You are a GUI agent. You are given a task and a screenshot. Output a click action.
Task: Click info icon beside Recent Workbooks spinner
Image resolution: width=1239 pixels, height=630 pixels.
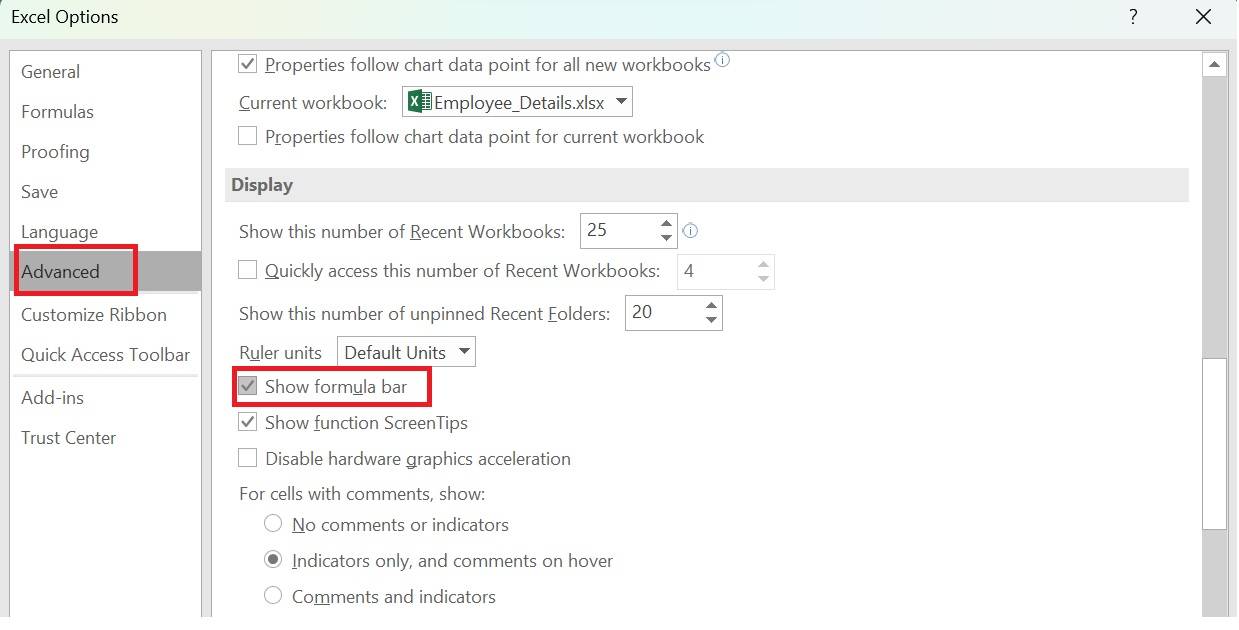click(x=689, y=231)
